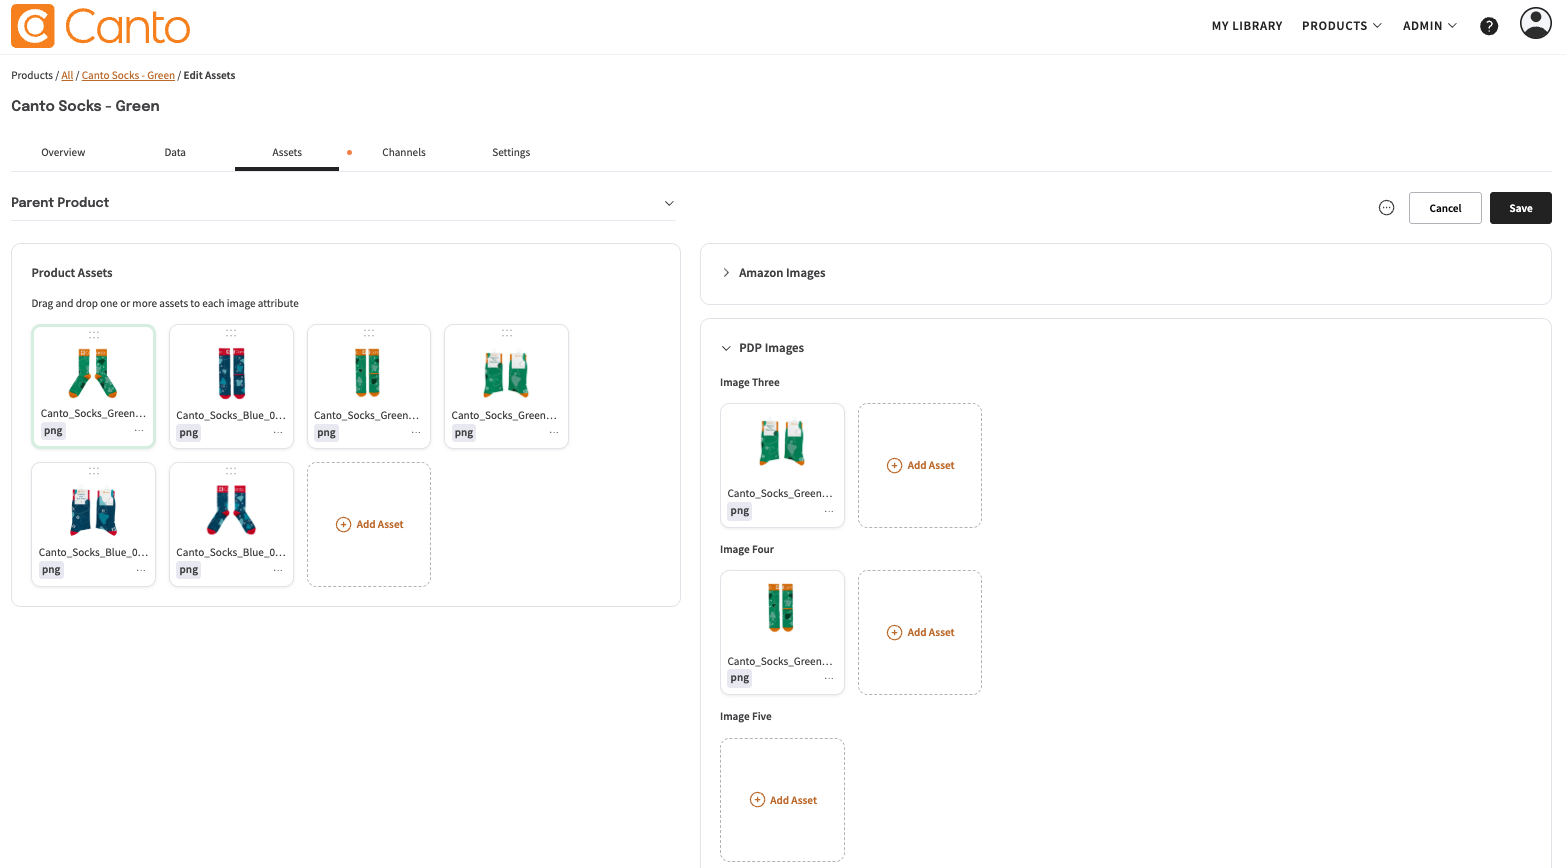This screenshot has height=868, width=1566.
Task: Switch to the Data tab
Action: pos(175,152)
